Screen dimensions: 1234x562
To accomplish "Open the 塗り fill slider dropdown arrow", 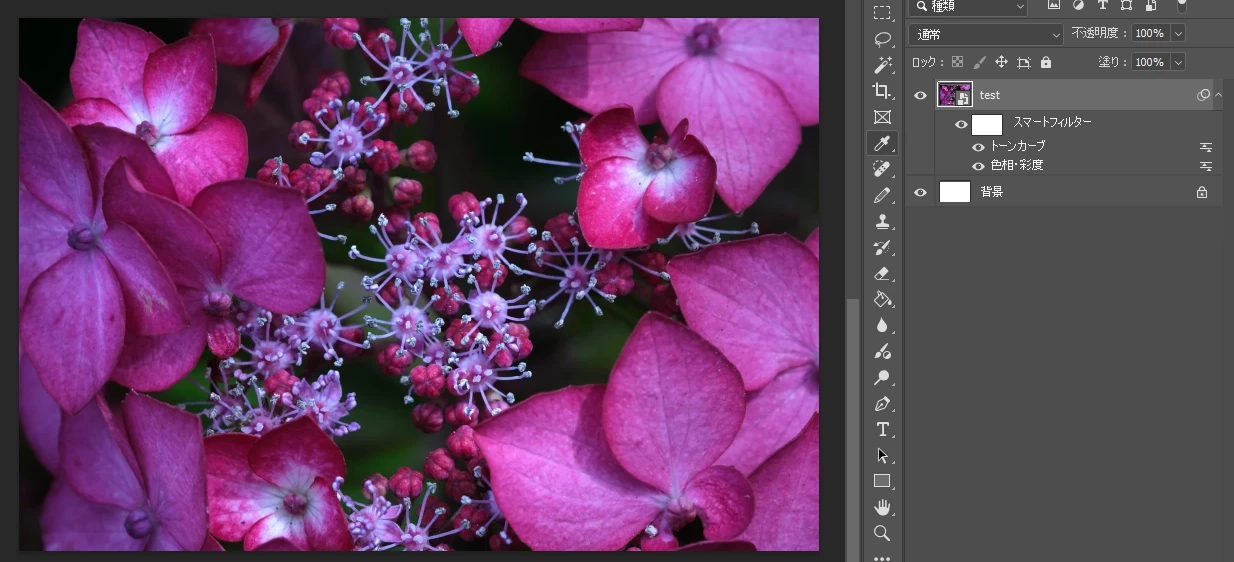I will [1178, 62].
